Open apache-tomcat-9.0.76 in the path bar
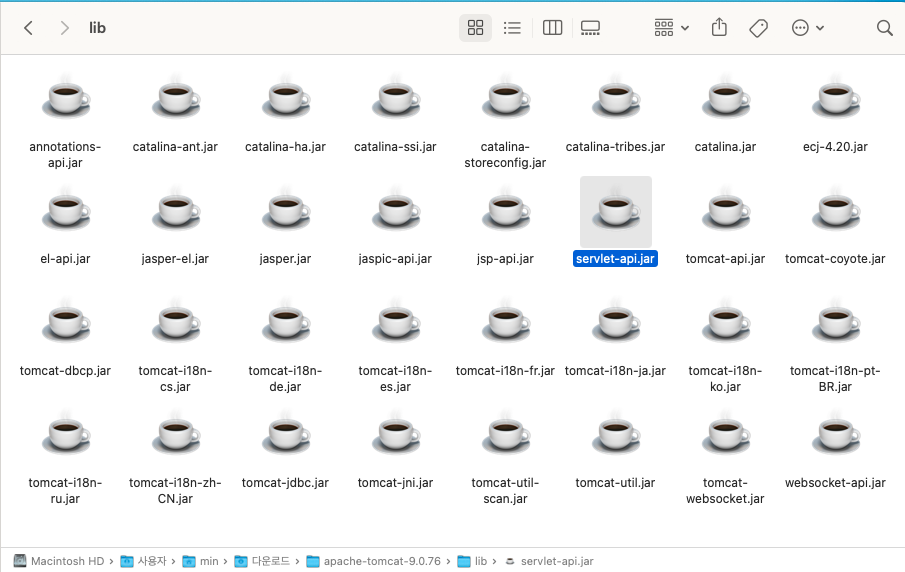905x572 pixels. 373,561
